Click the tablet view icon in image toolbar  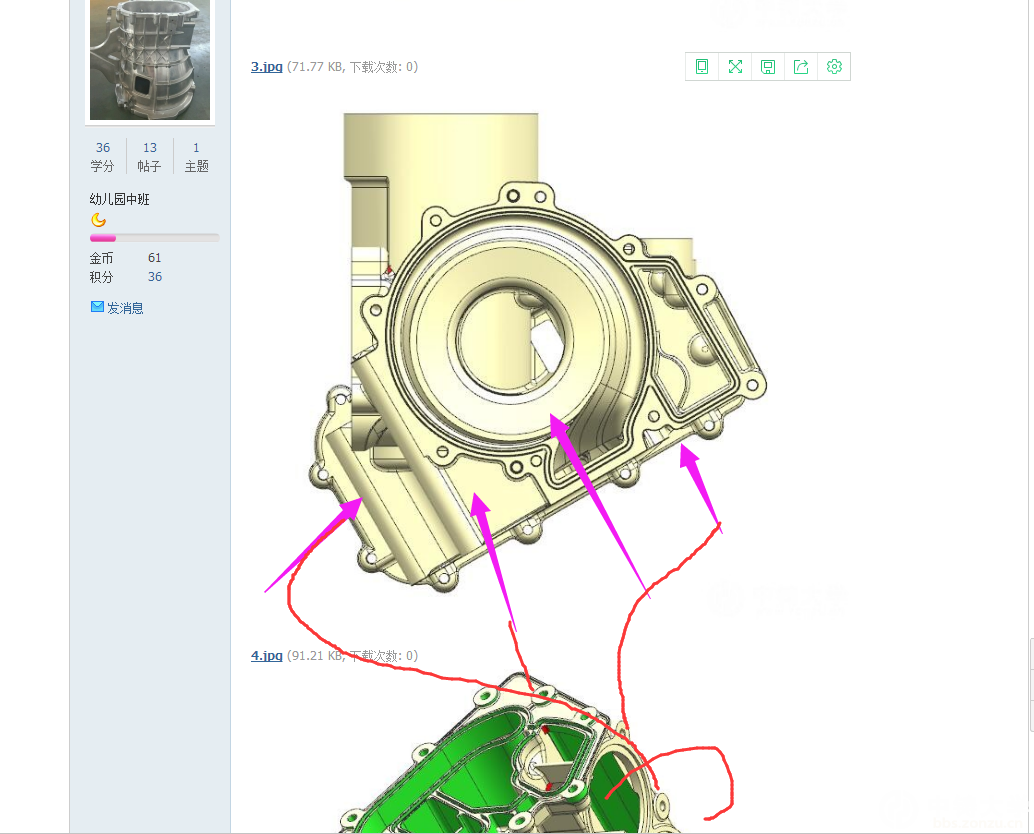pyautogui.click(x=702, y=67)
